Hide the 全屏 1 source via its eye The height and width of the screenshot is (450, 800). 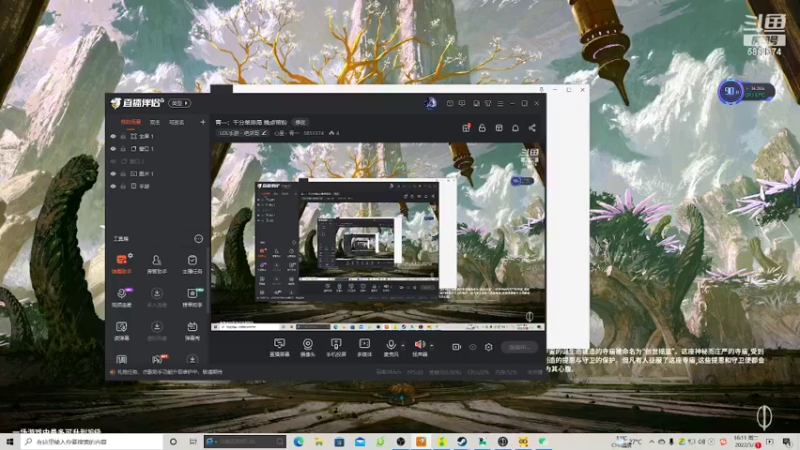(113, 136)
